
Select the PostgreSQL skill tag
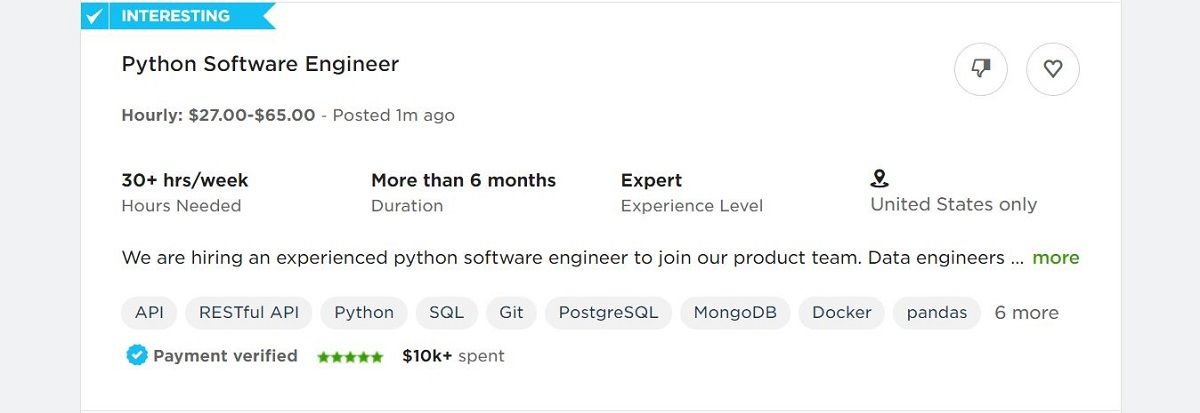point(608,312)
